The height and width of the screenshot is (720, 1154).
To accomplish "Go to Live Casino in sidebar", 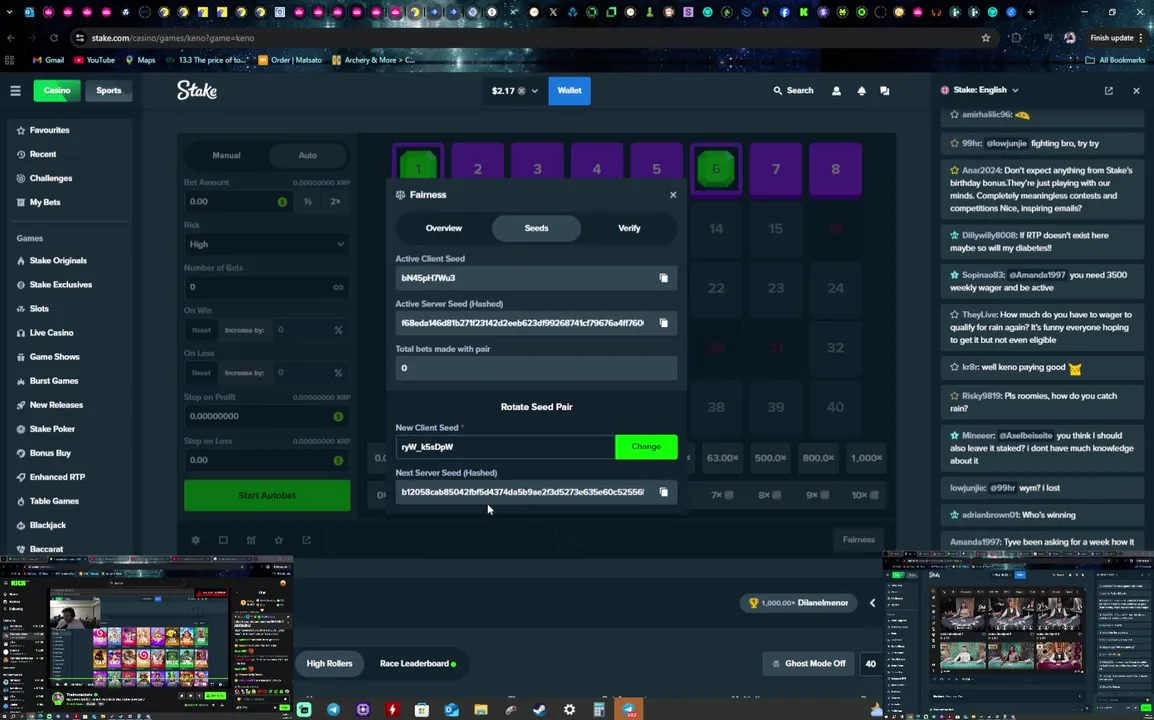I will [x=51, y=333].
